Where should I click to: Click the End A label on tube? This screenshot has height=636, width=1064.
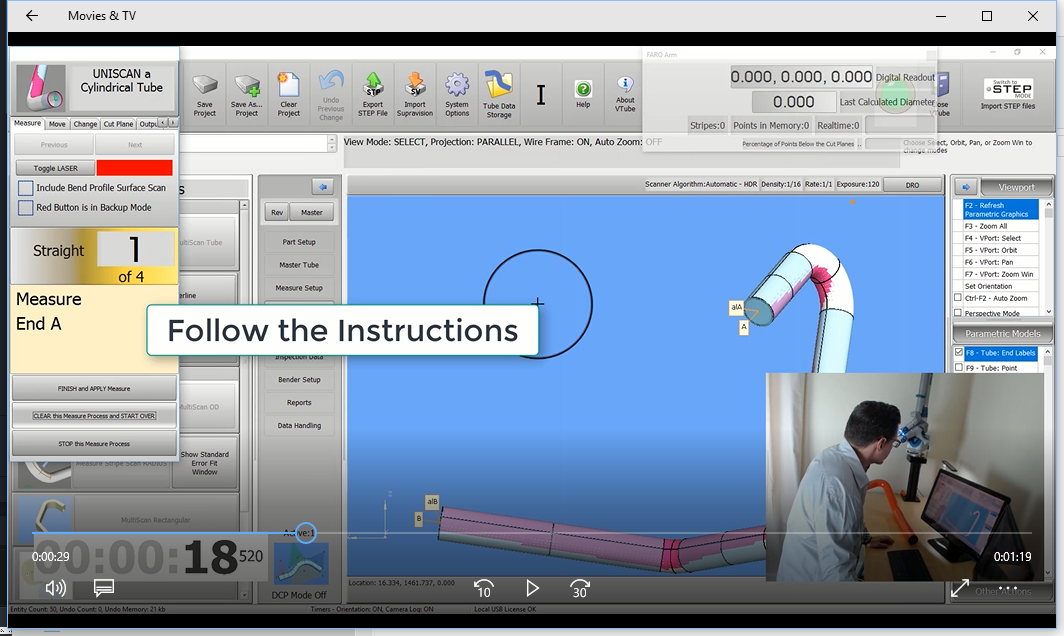click(x=744, y=327)
